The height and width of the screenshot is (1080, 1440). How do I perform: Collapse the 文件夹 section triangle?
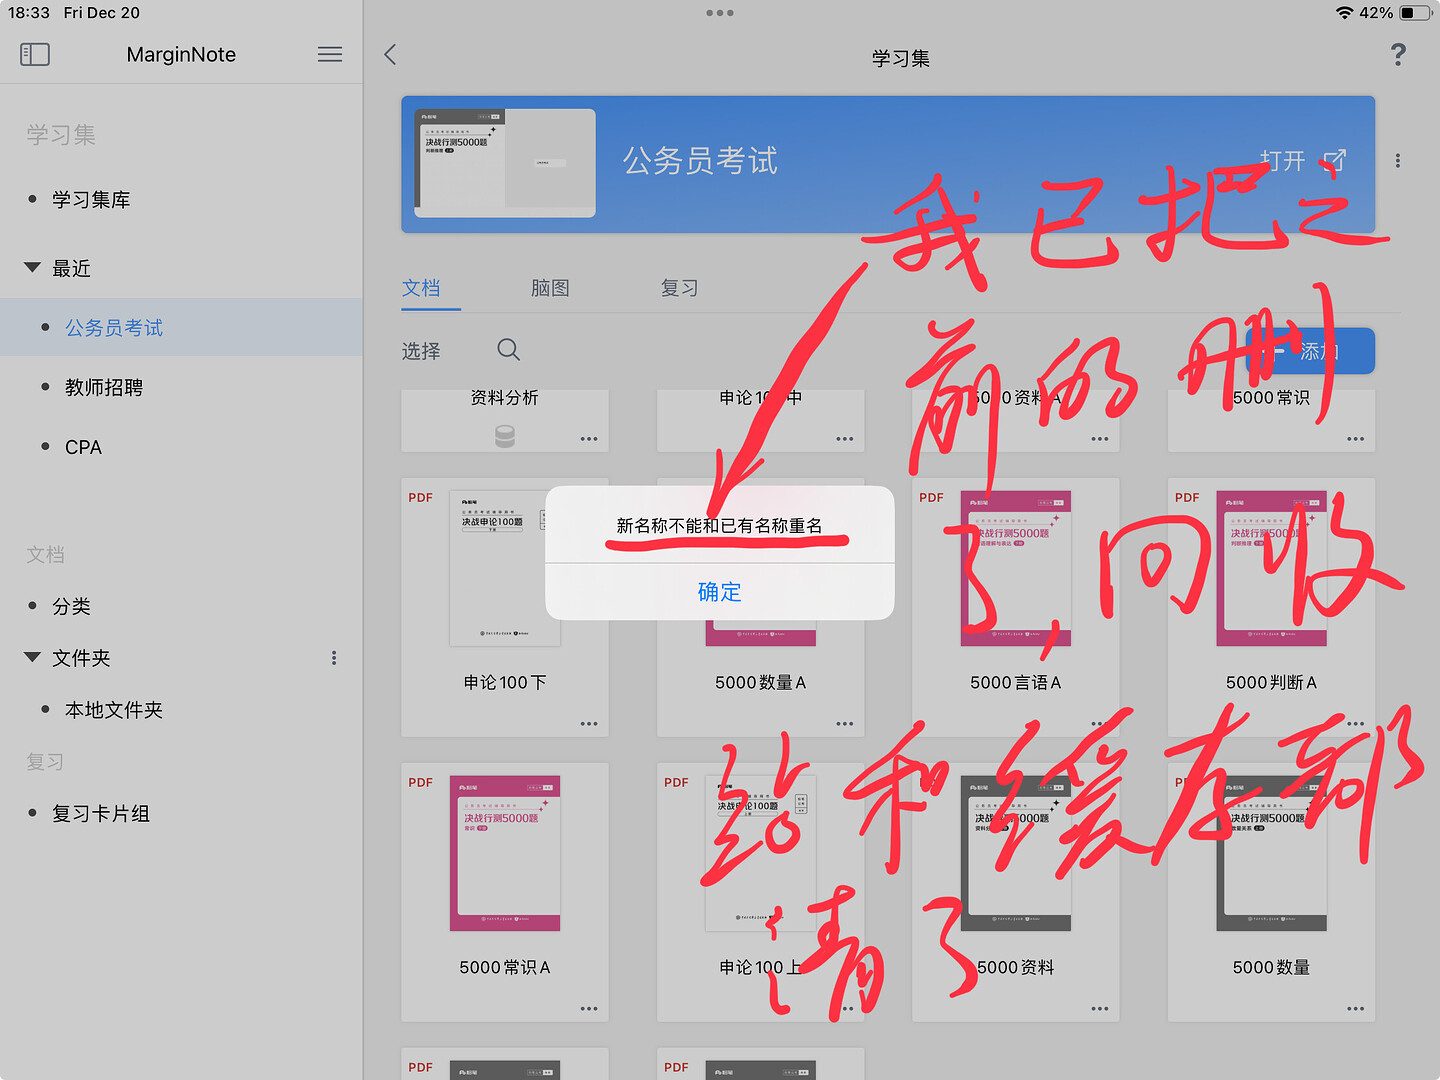[x=32, y=657]
